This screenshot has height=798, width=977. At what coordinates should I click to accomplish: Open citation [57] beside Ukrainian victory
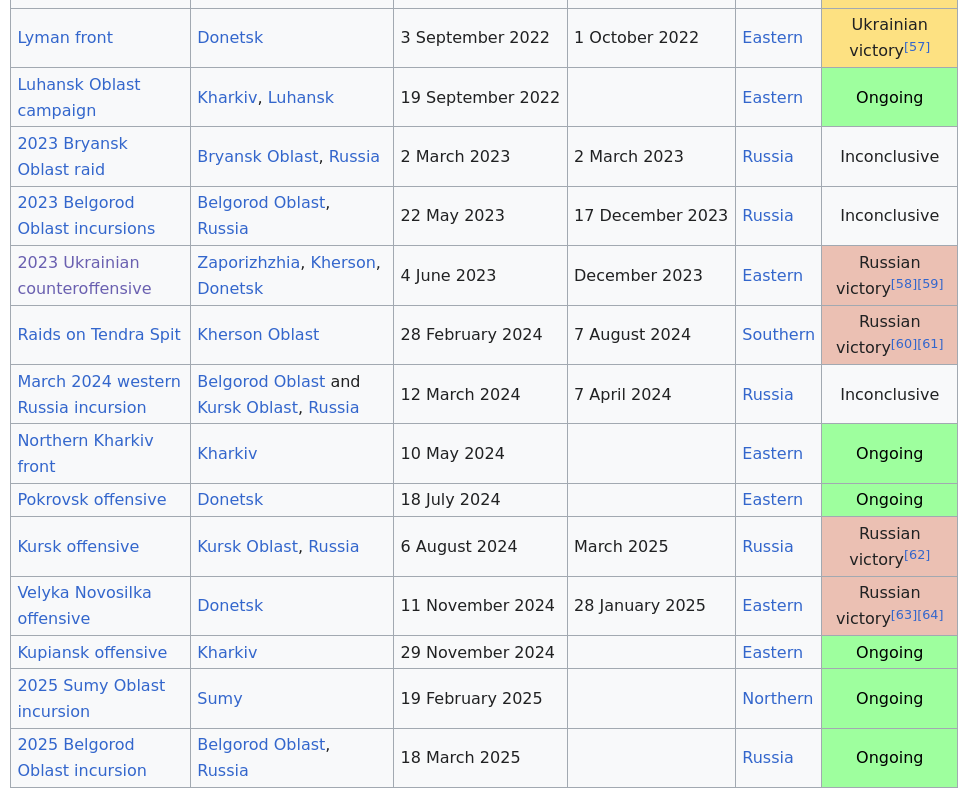point(917,47)
